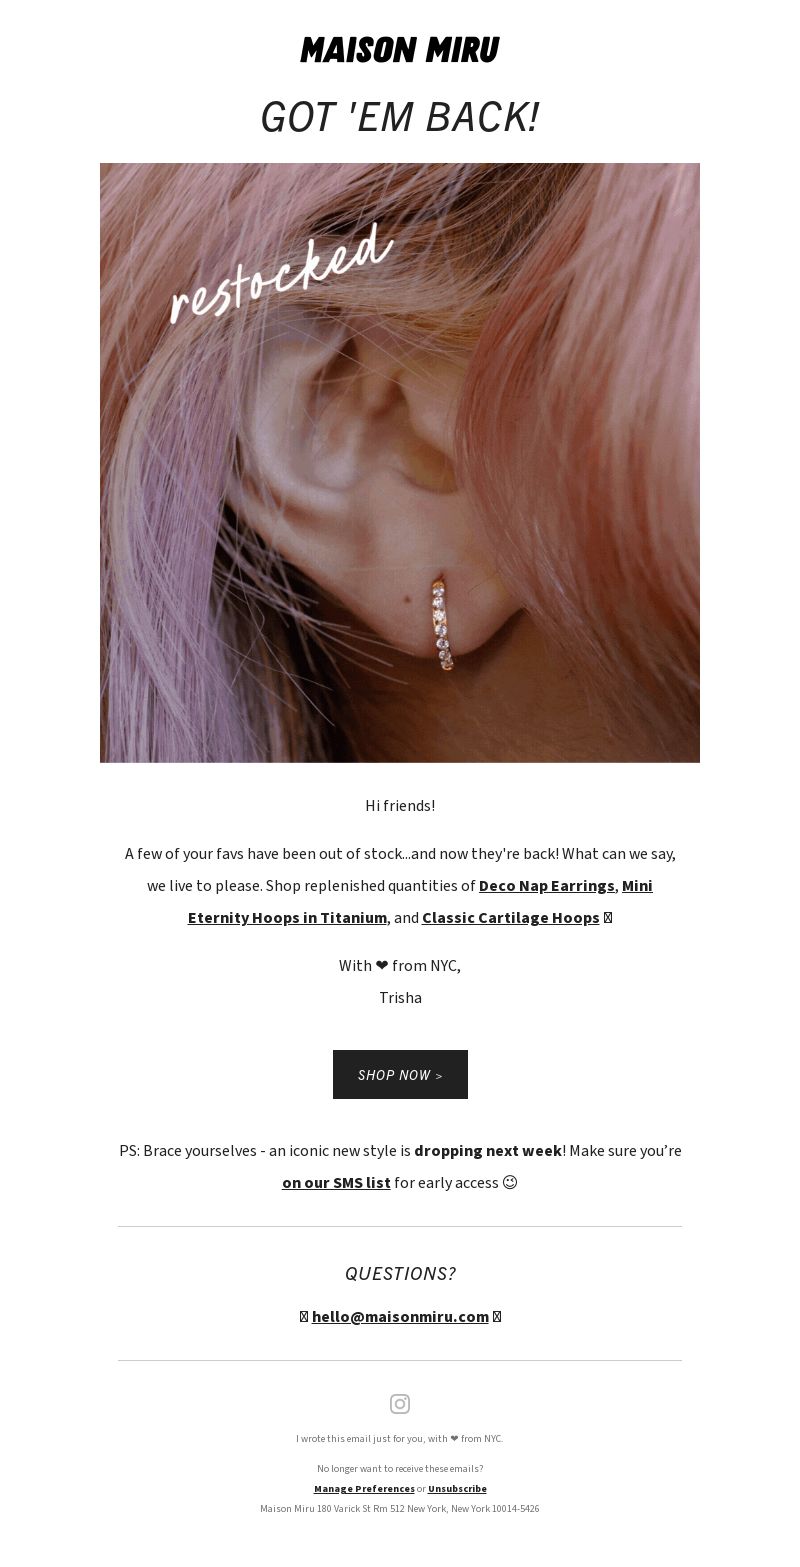Click the heart emoji after With

[x=382, y=966]
